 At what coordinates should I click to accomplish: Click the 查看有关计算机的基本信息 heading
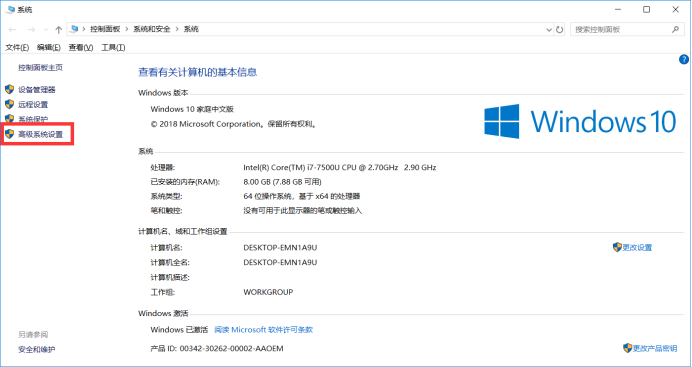point(198,72)
